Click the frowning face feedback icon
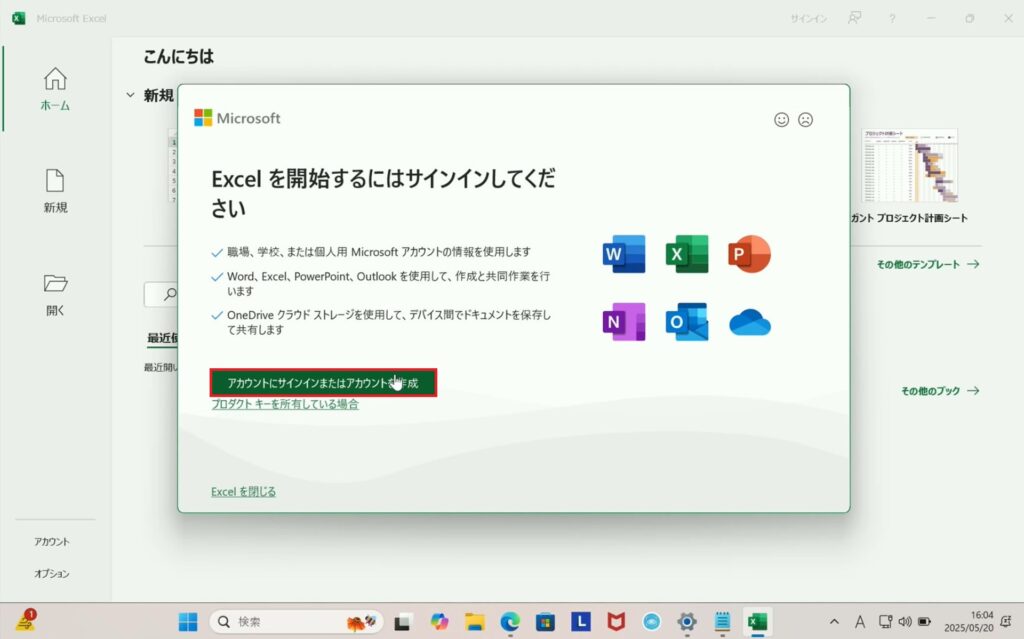This screenshot has width=1024, height=639. point(805,120)
